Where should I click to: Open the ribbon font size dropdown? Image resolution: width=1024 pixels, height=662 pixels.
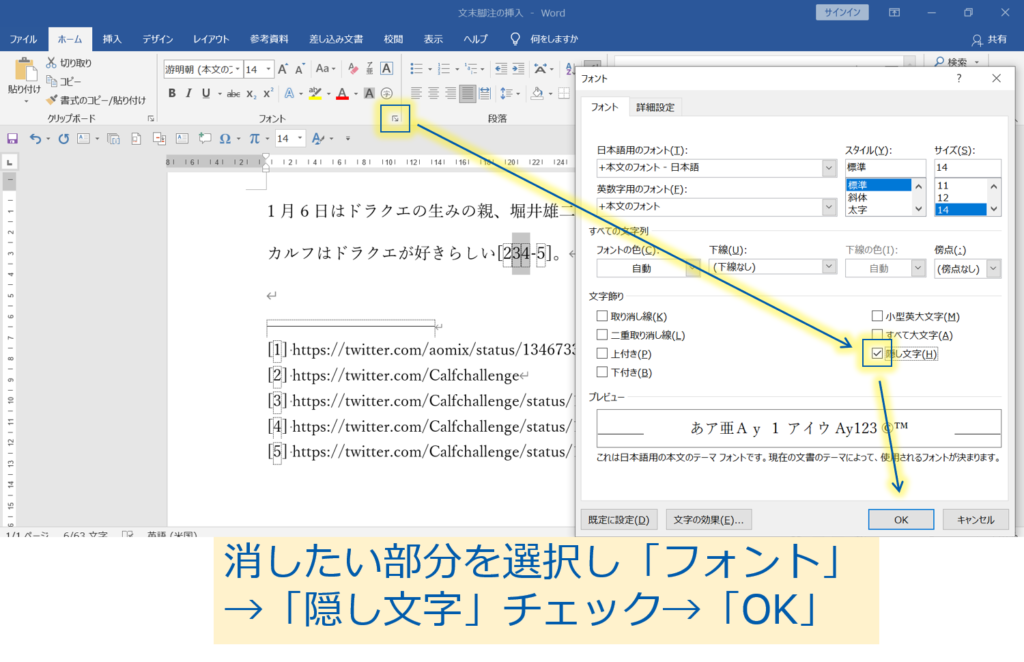(268, 69)
